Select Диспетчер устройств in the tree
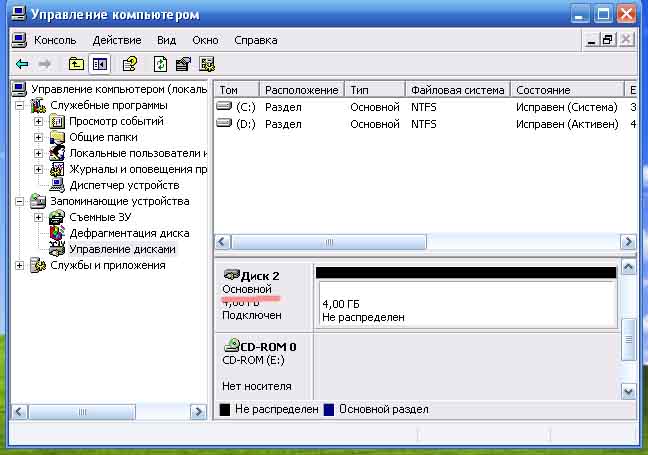 tap(124, 185)
